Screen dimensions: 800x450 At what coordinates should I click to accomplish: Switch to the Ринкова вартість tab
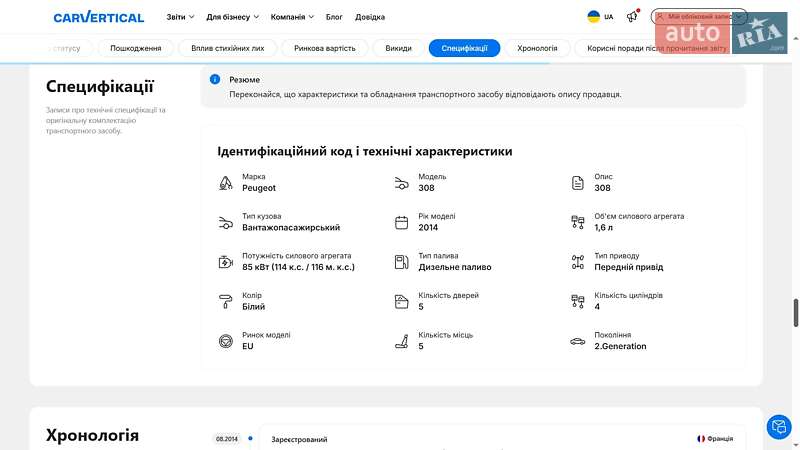coord(324,48)
